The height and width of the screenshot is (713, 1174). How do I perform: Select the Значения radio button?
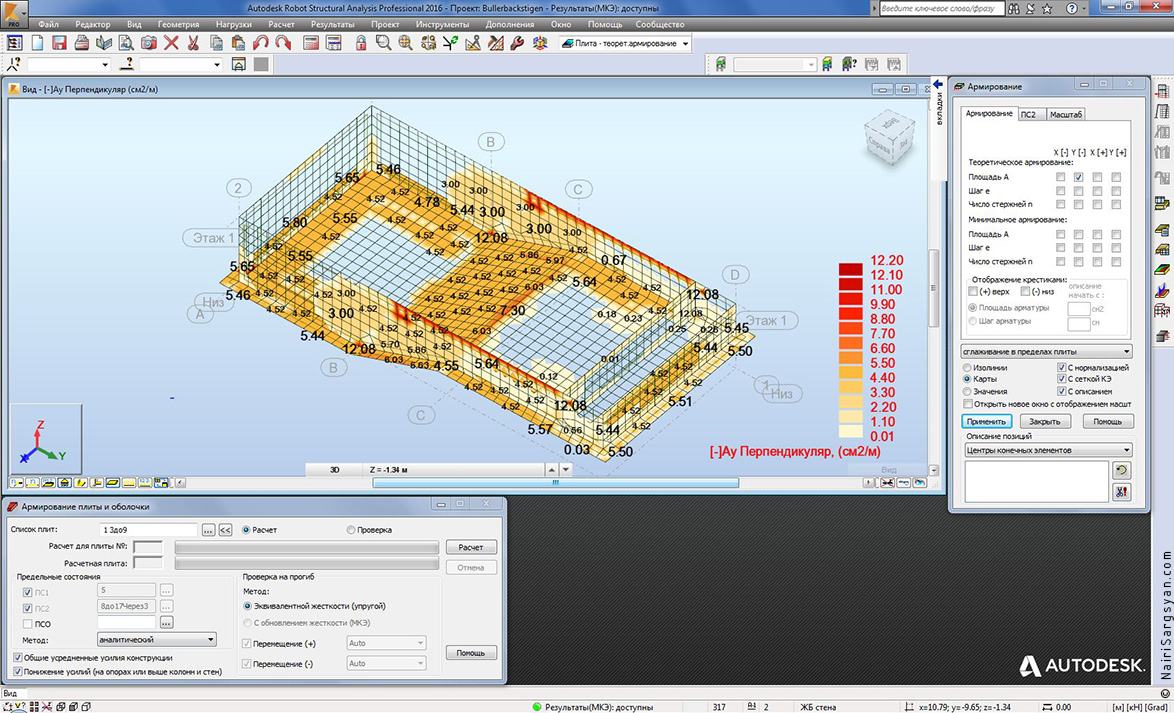pyautogui.click(x=968, y=391)
